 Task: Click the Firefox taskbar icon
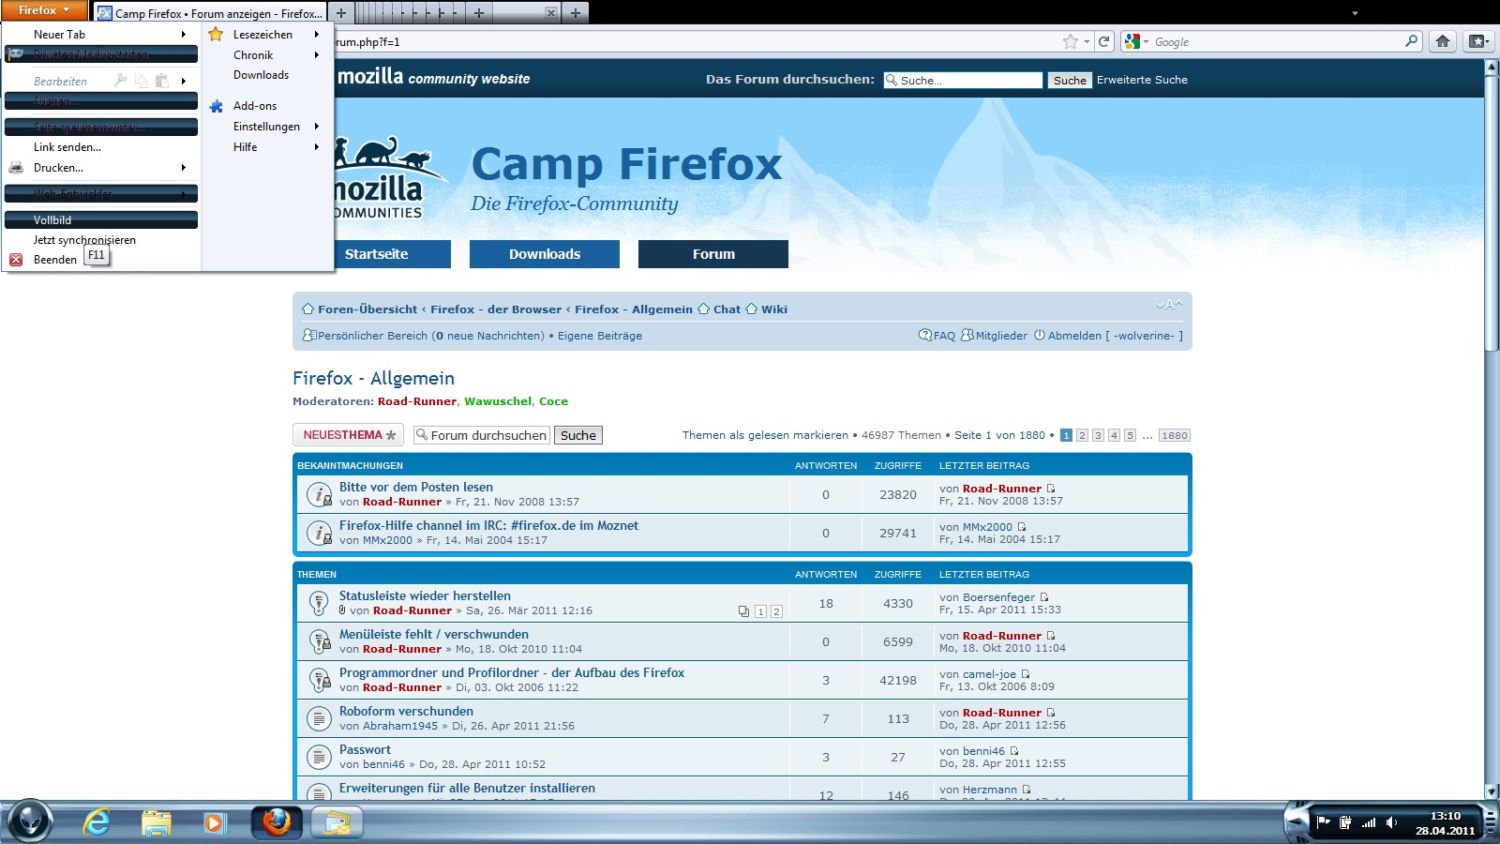coord(276,822)
